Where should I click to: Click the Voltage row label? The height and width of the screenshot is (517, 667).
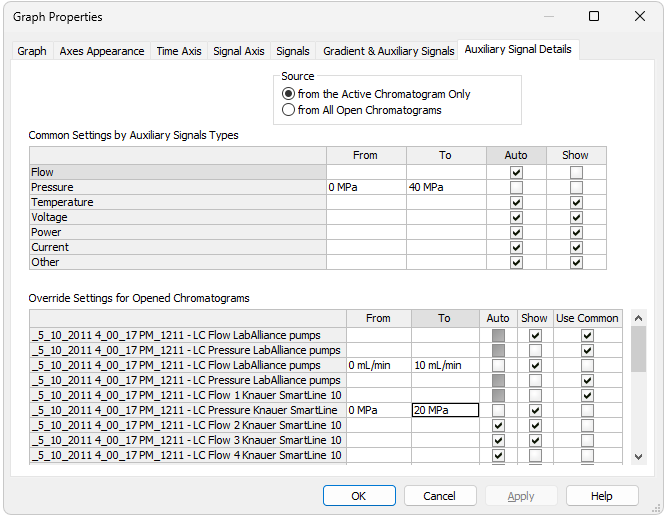[x=178, y=217]
